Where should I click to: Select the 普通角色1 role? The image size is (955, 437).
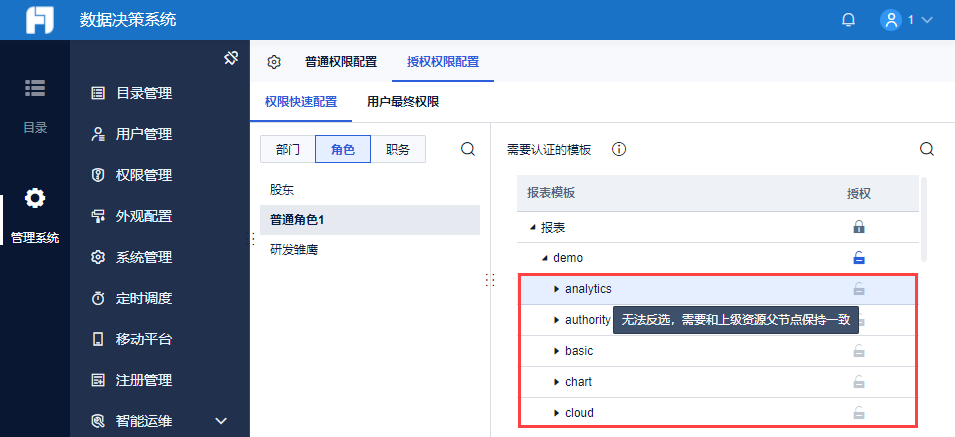370,220
